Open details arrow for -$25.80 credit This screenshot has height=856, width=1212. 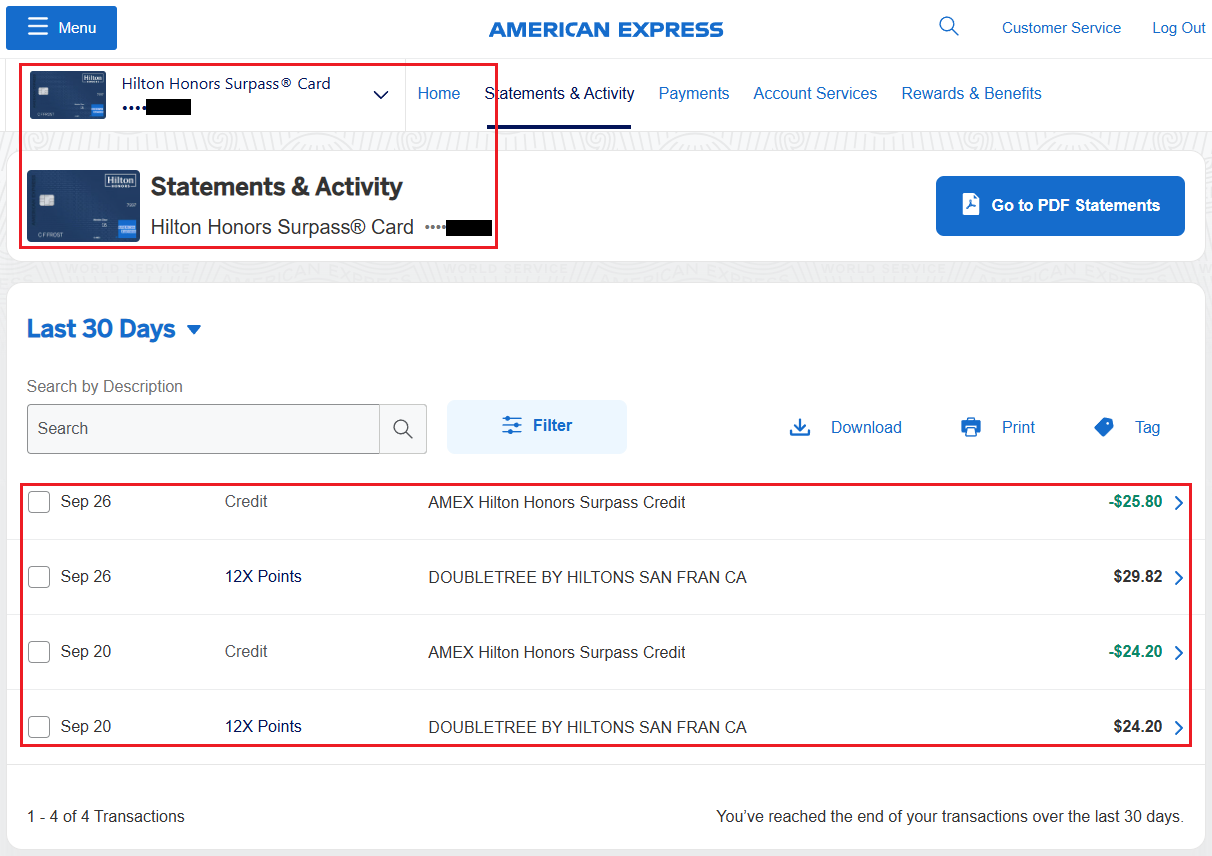click(x=1178, y=503)
